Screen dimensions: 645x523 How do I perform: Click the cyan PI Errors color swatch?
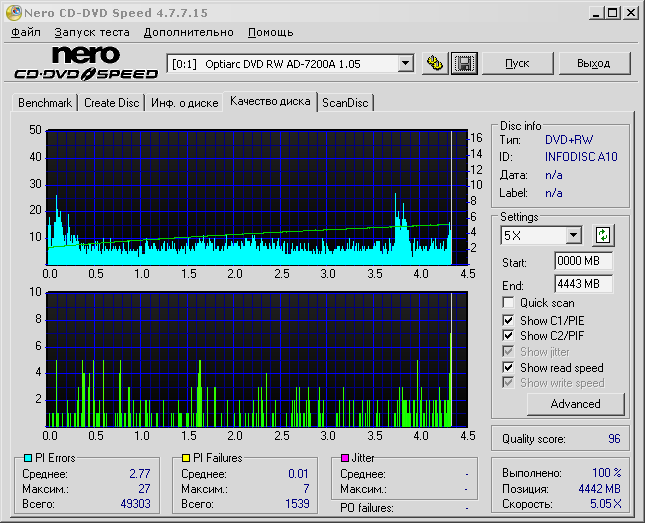point(28,458)
